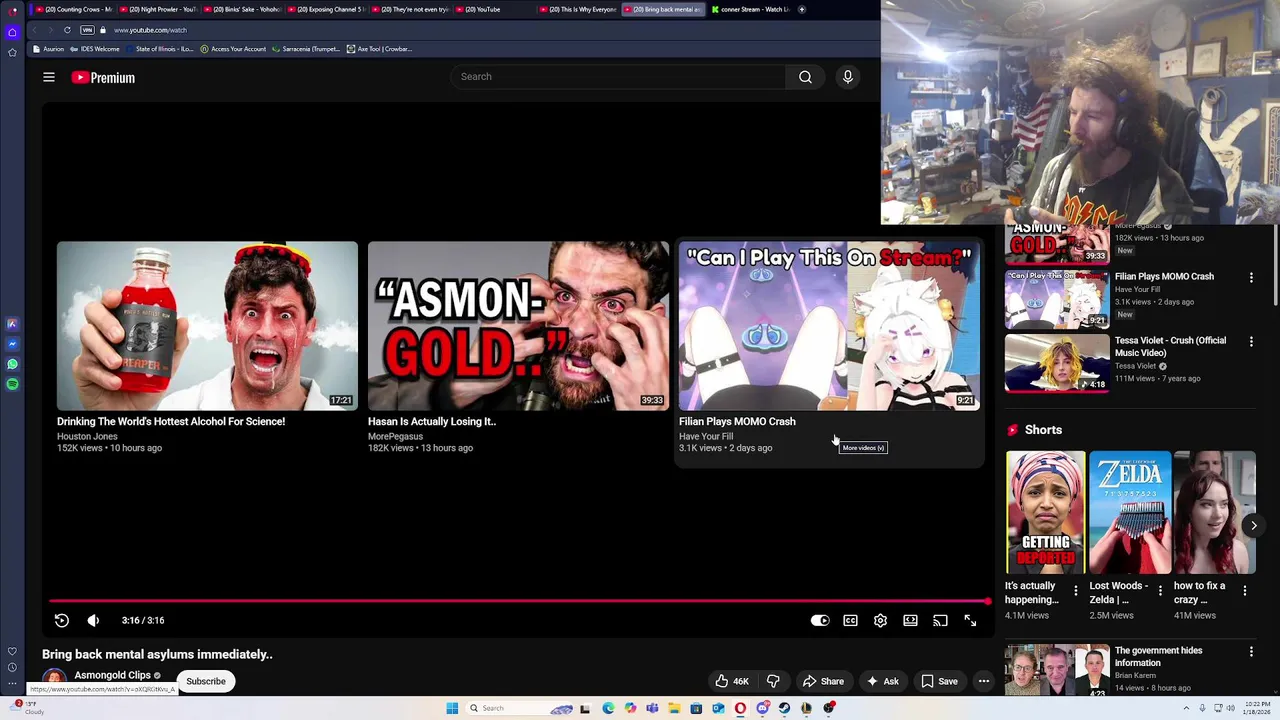Open a new browser tab
1280x720 pixels.
[801, 9]
